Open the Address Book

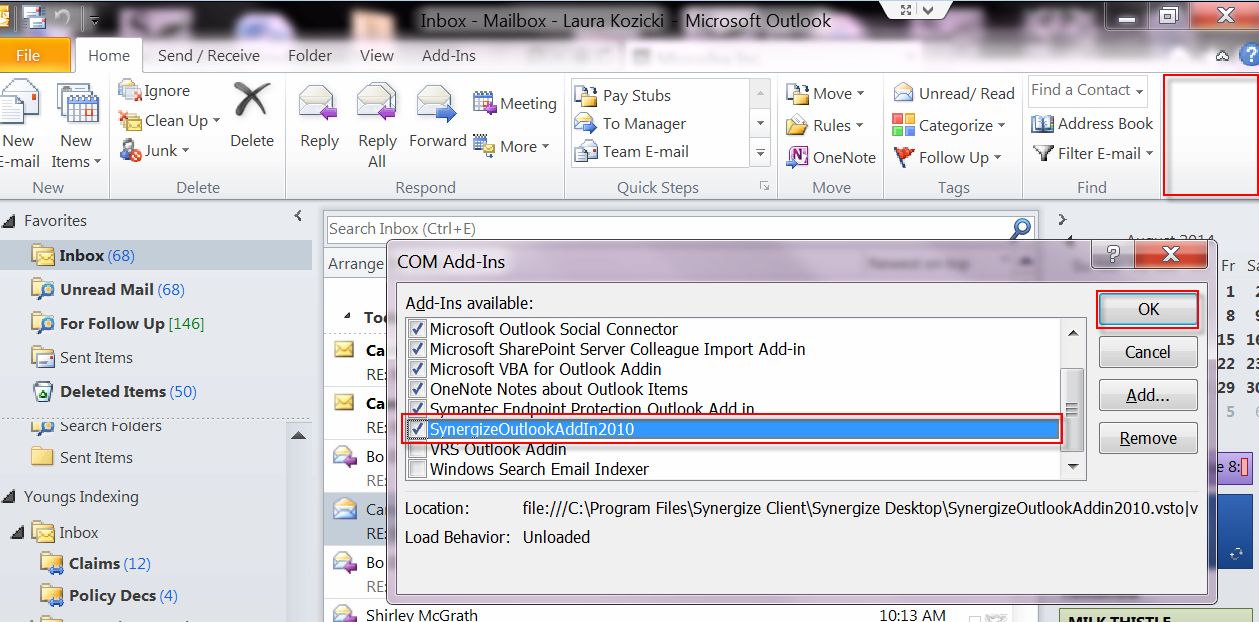tap(1092, 123)
